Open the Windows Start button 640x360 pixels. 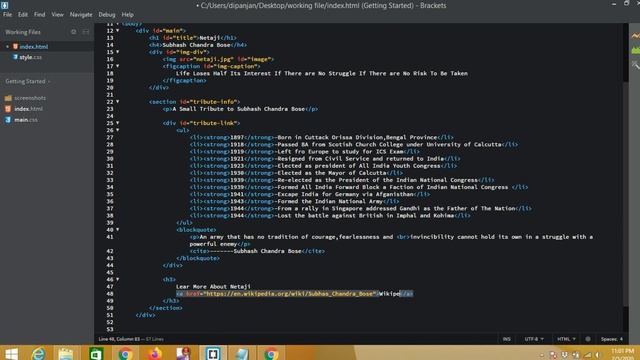11,353
